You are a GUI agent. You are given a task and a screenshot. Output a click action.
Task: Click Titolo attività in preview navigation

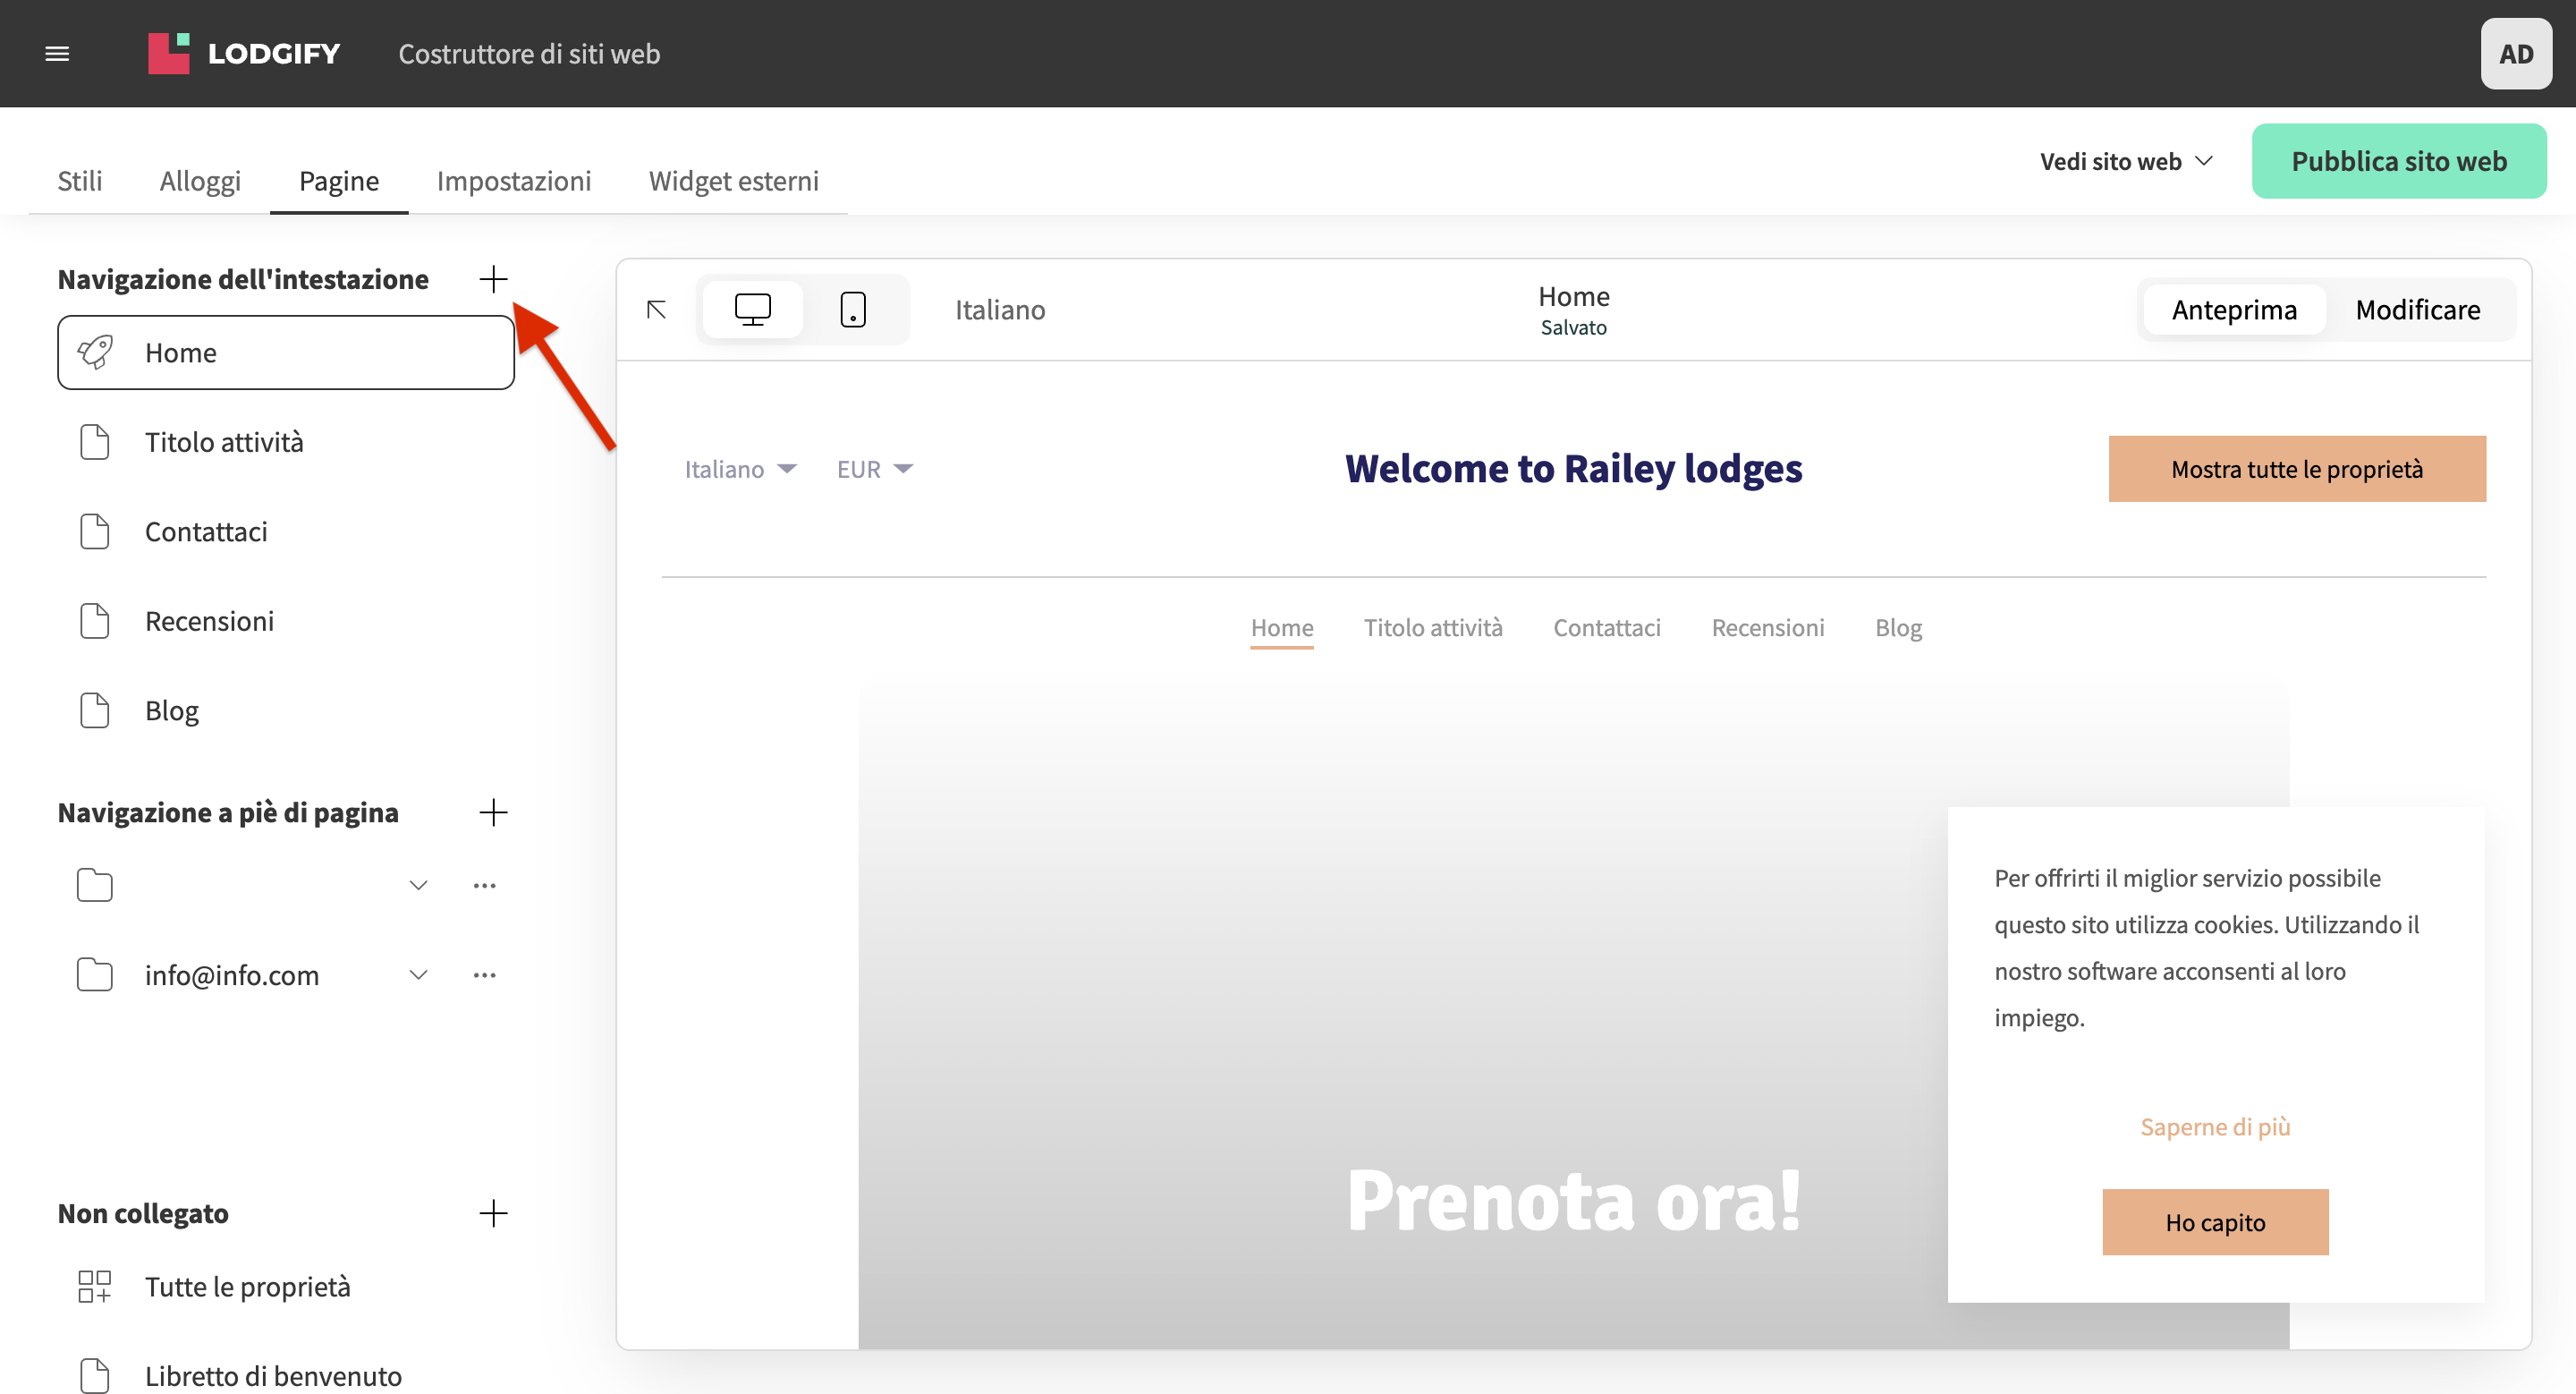1433,628
